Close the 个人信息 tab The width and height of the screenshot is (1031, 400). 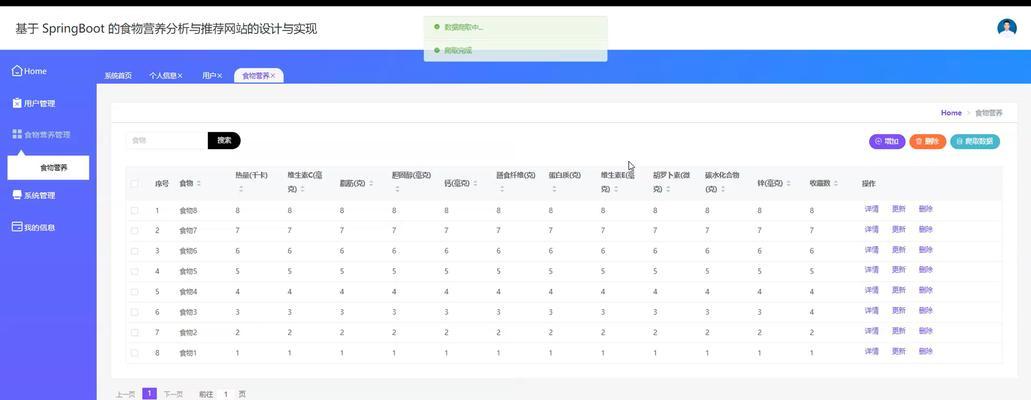tap(180, 76)
